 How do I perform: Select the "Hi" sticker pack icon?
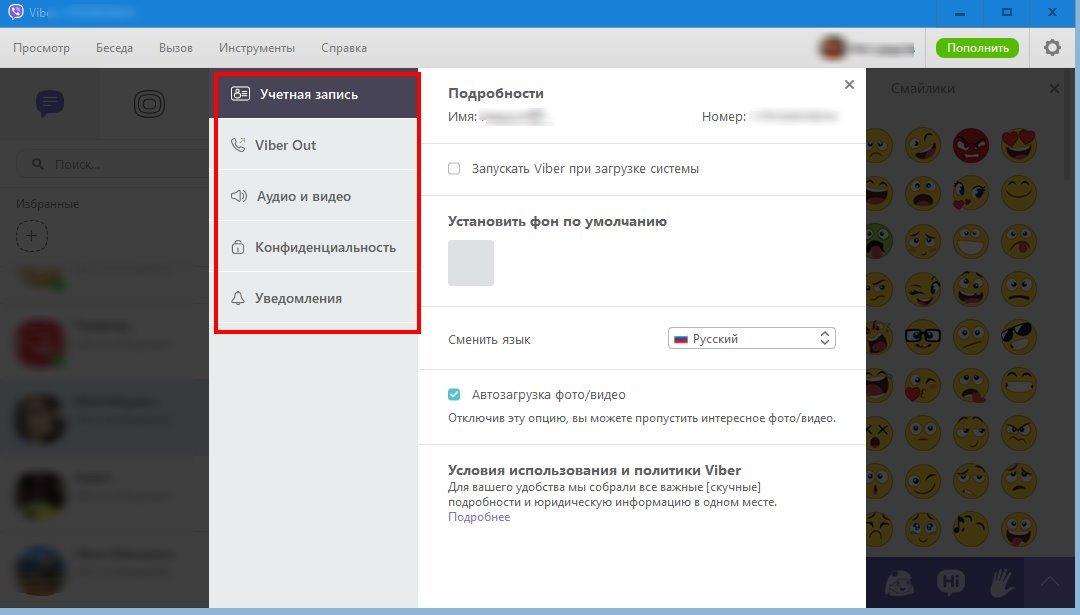click(x=950, y=582)
